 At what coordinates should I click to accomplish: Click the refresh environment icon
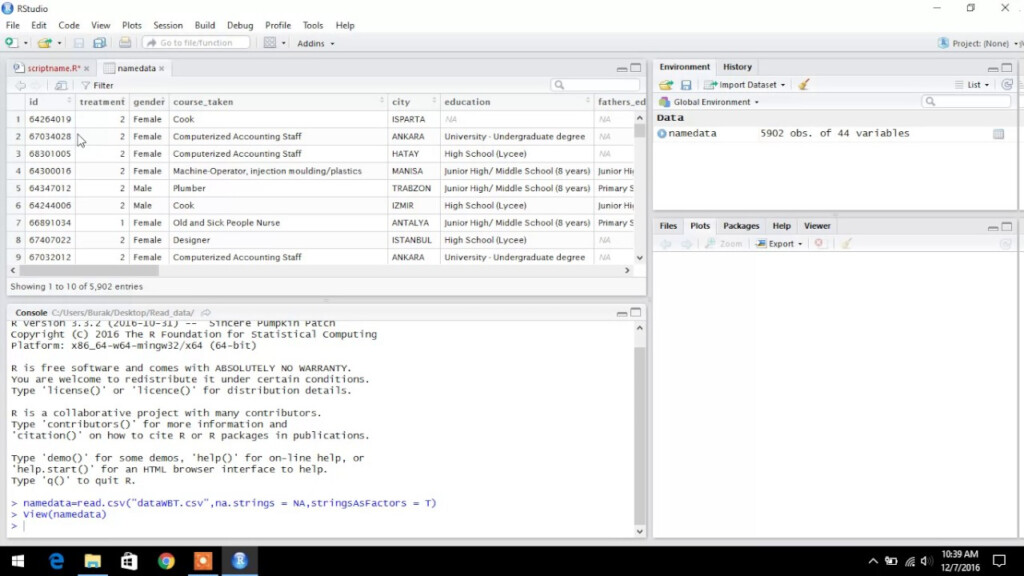coord(1007,85)
